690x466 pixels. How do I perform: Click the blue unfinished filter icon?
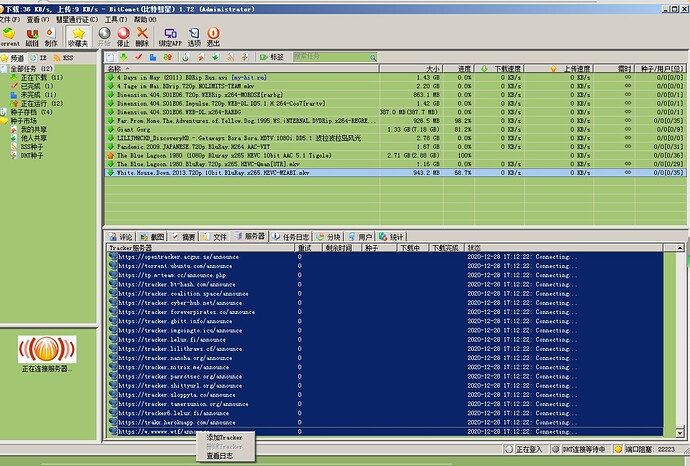point(153,57)
